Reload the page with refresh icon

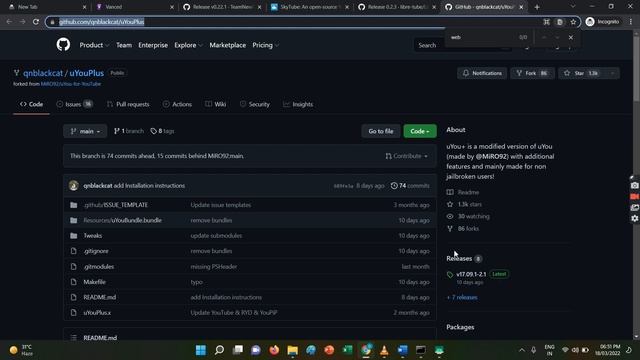36,22
